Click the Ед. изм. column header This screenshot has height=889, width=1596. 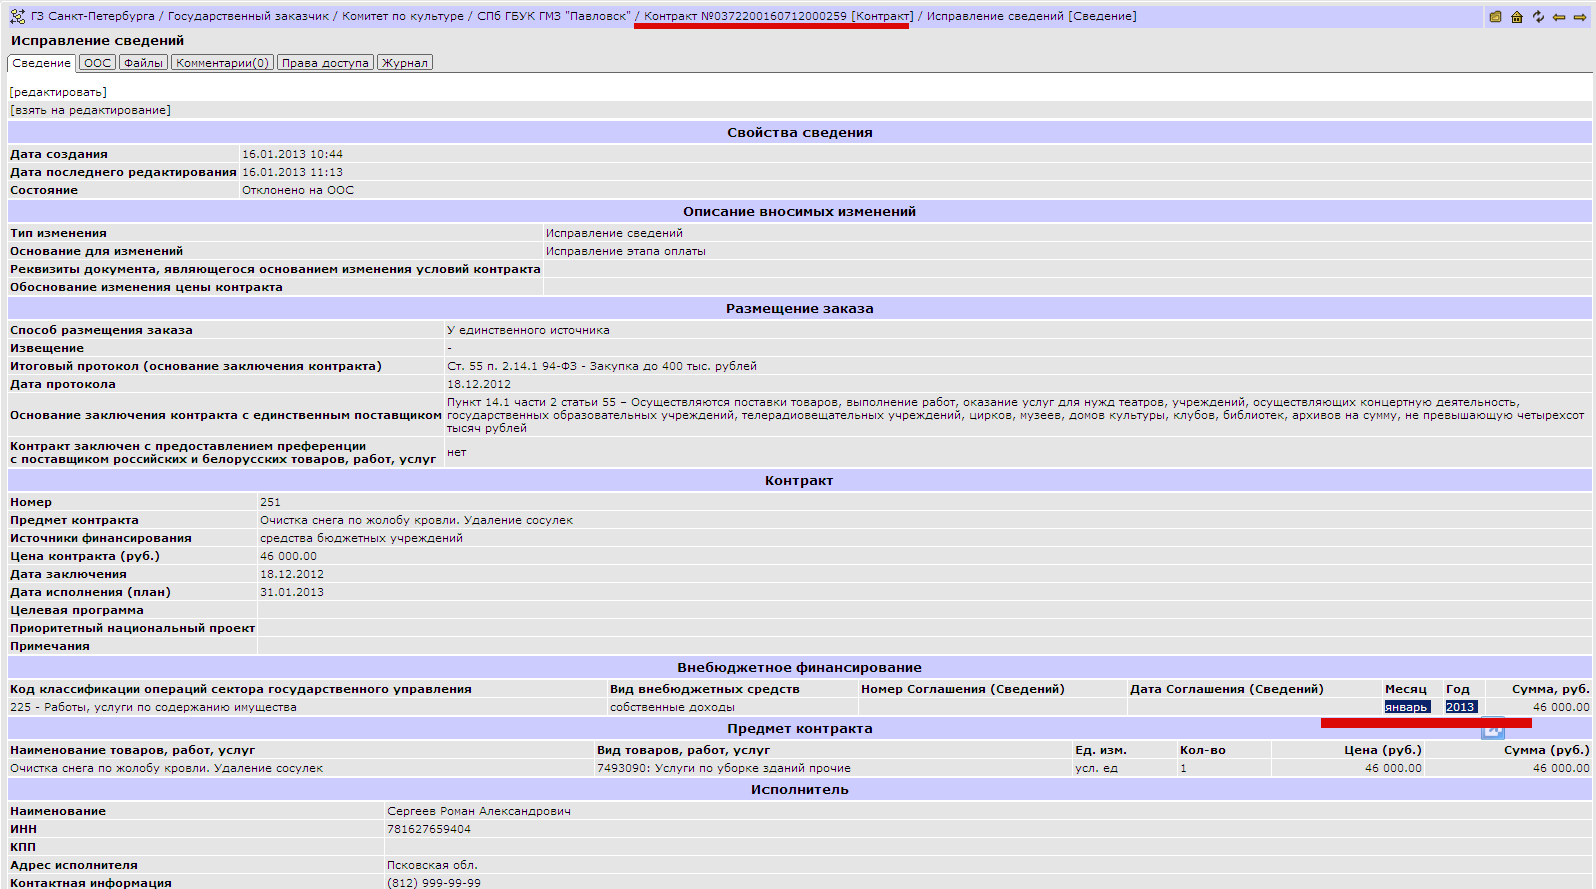pyautogui.click(x=1101, y=750)
